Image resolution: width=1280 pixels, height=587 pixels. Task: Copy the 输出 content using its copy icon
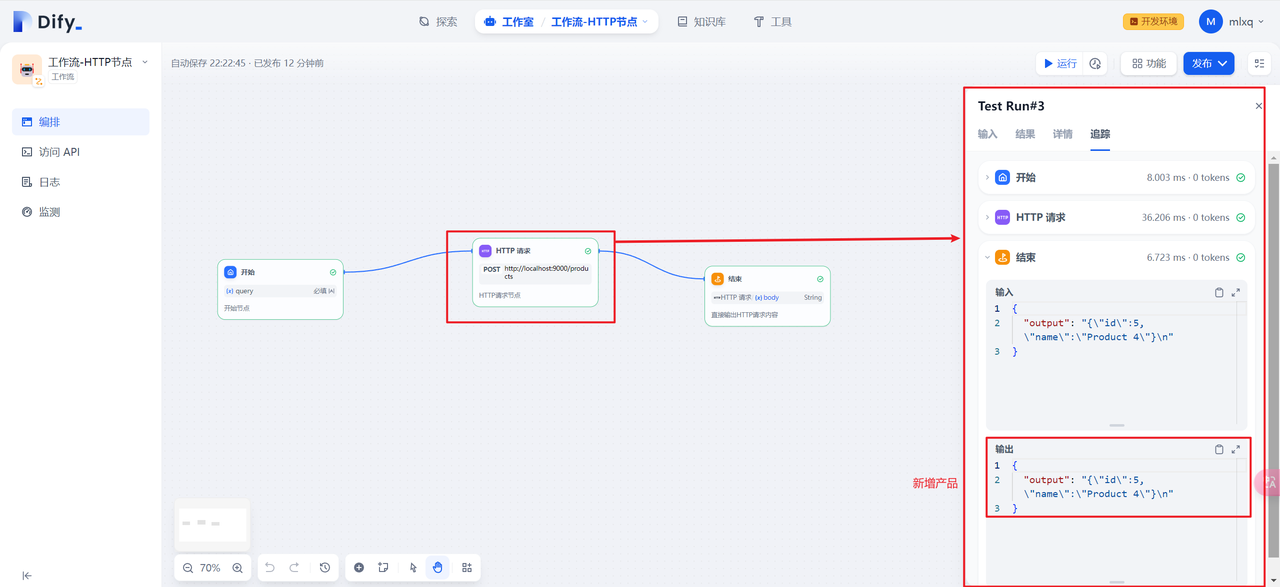[1217, 449]
